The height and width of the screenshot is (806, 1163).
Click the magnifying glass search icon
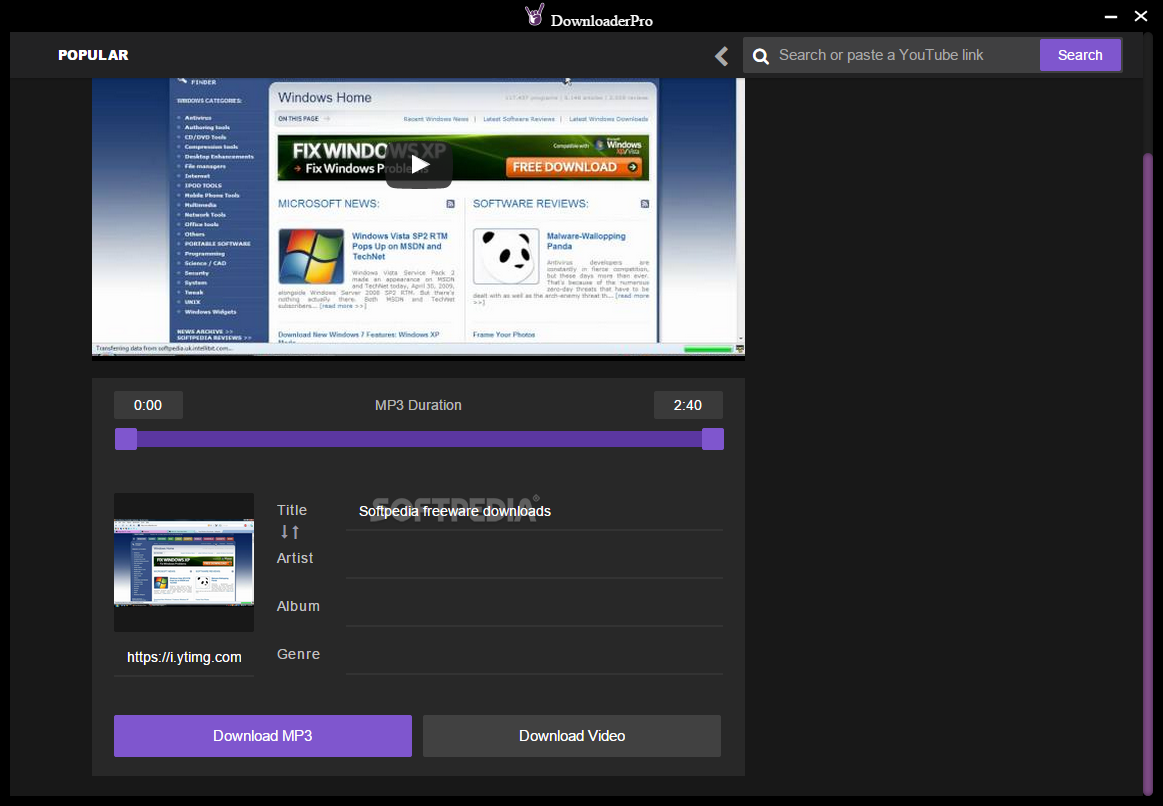pyautogui.click(x=760, y=56)
